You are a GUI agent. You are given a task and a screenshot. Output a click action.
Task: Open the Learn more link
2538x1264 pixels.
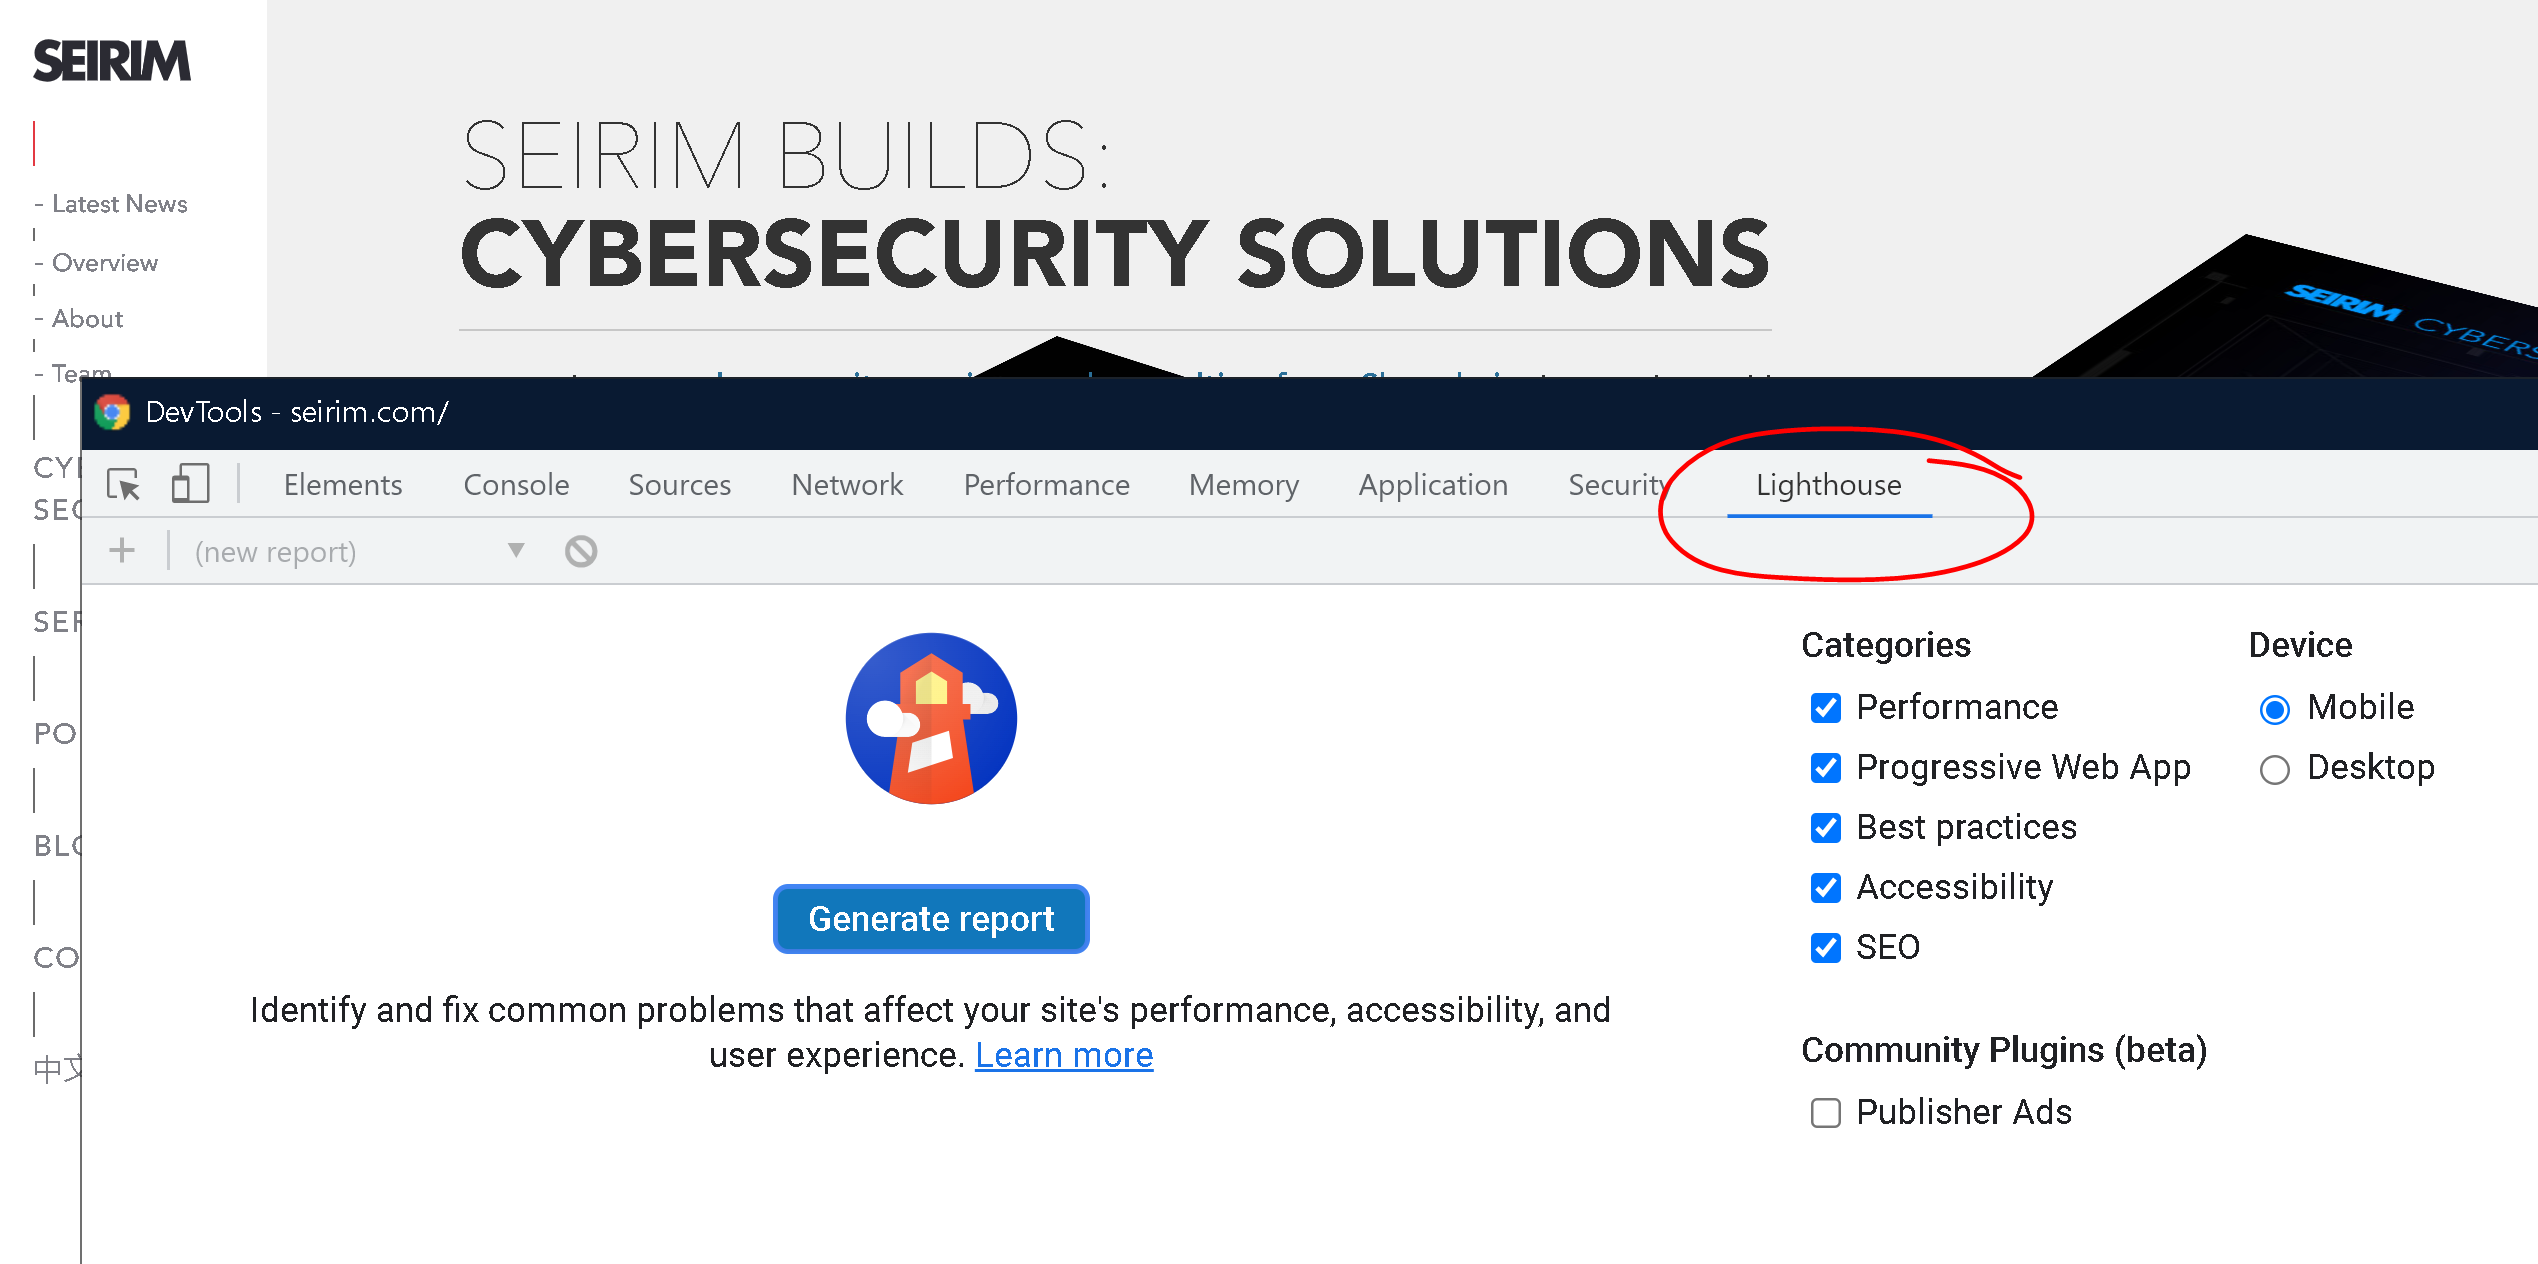click(1064, 1055)
